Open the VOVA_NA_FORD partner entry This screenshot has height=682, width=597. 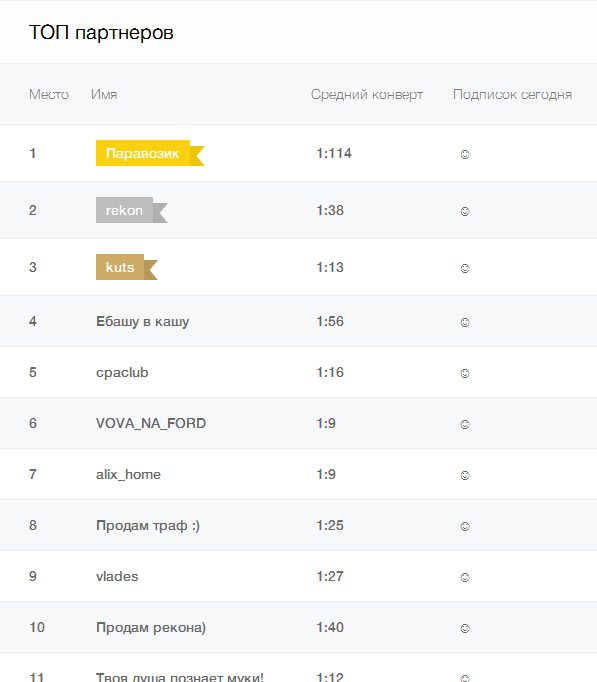coord(151,423)
